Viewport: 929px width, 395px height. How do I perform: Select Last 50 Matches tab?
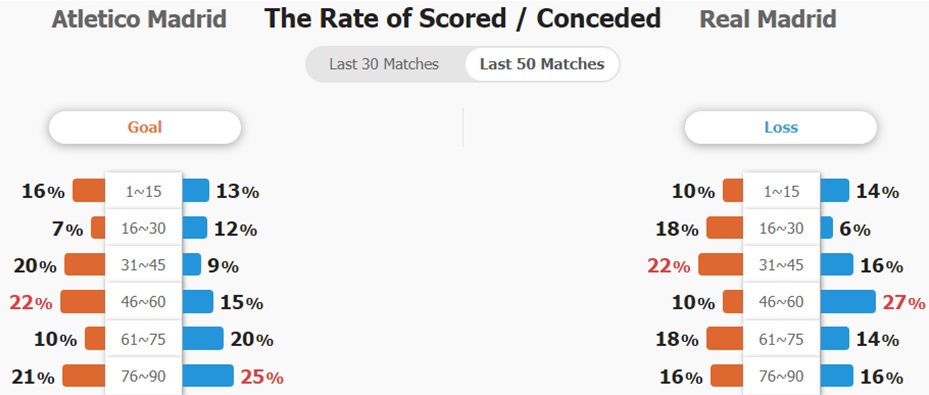[542, 64]
